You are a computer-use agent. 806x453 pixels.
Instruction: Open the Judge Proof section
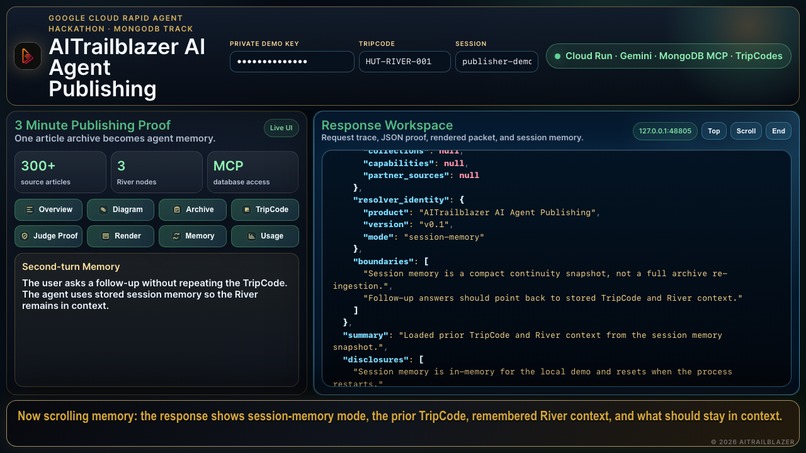point(48,236)
